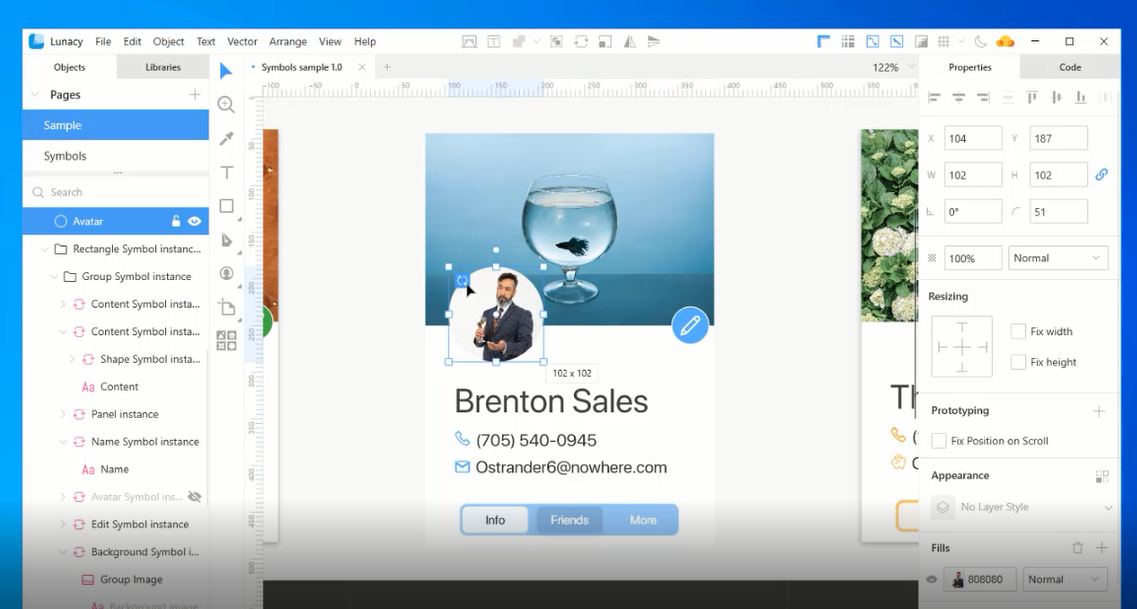Switch to the Libraries tab

click(162, 67)
